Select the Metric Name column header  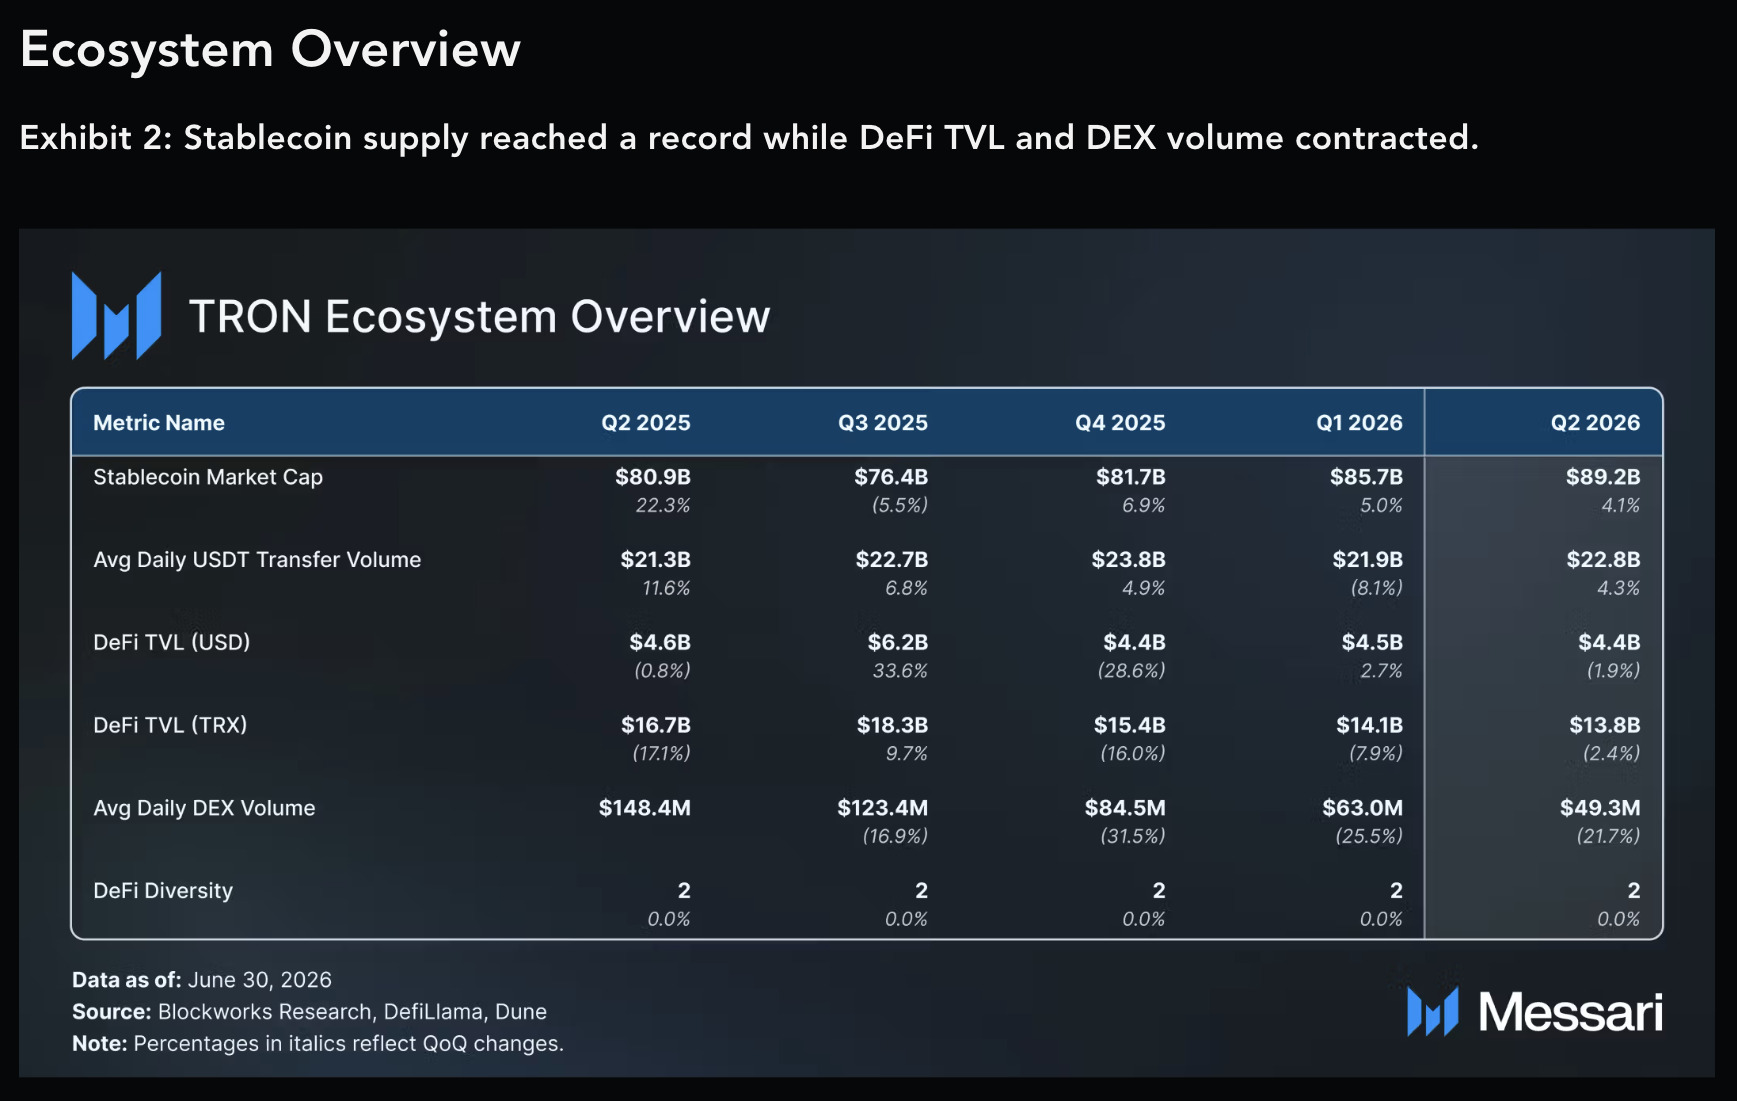coord(159,423)
